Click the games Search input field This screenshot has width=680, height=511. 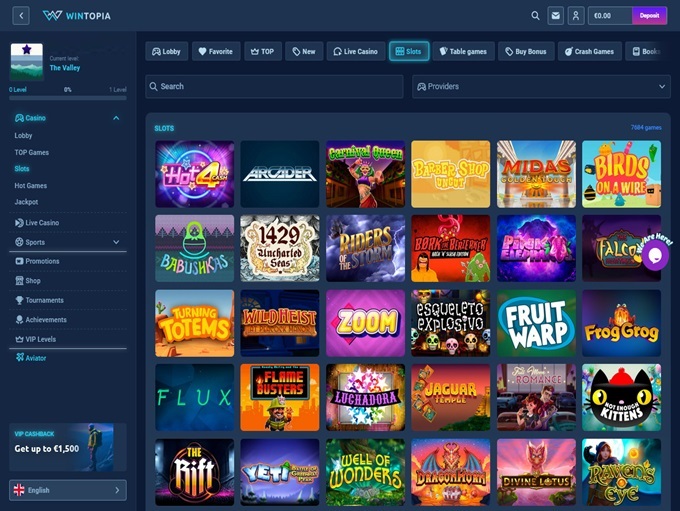coord(274,87)
